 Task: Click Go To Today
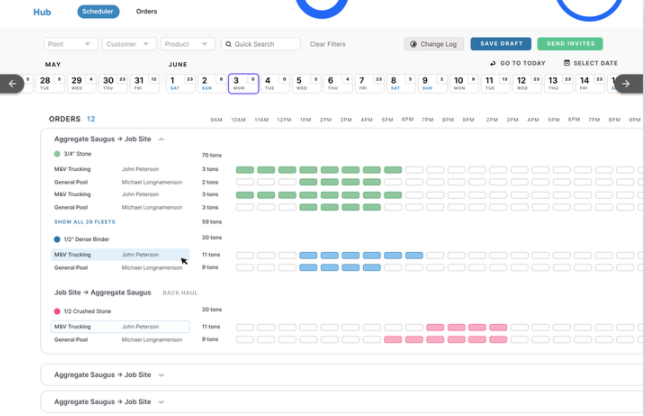[517, 63]
